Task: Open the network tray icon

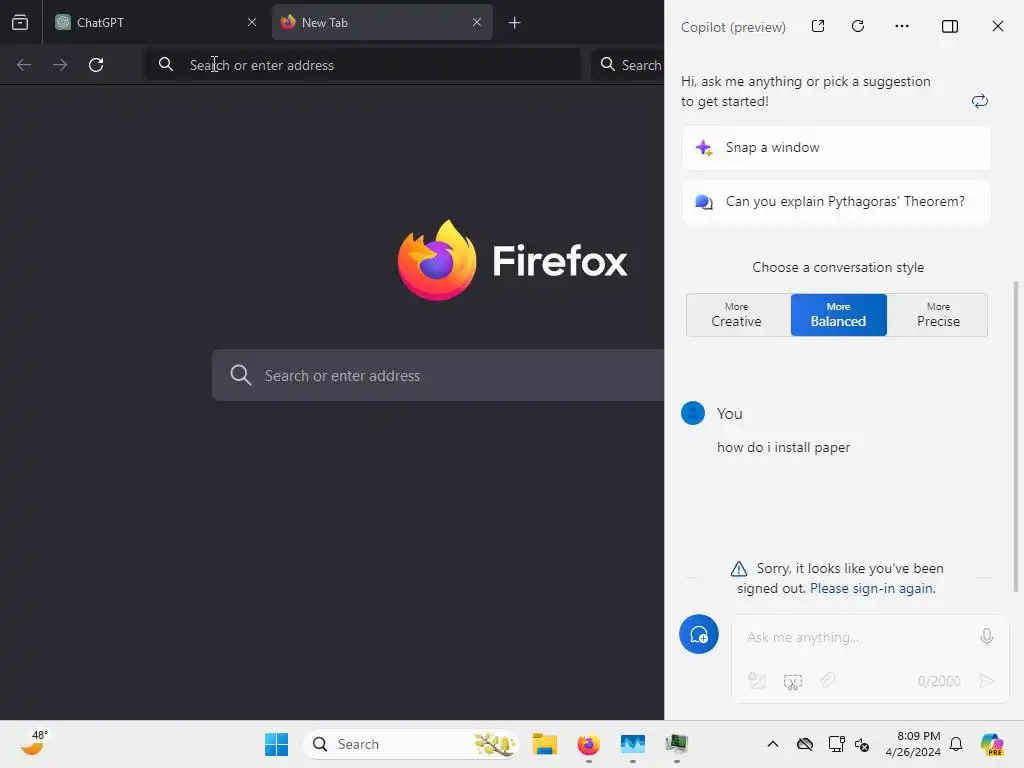Action: (837, 744)
